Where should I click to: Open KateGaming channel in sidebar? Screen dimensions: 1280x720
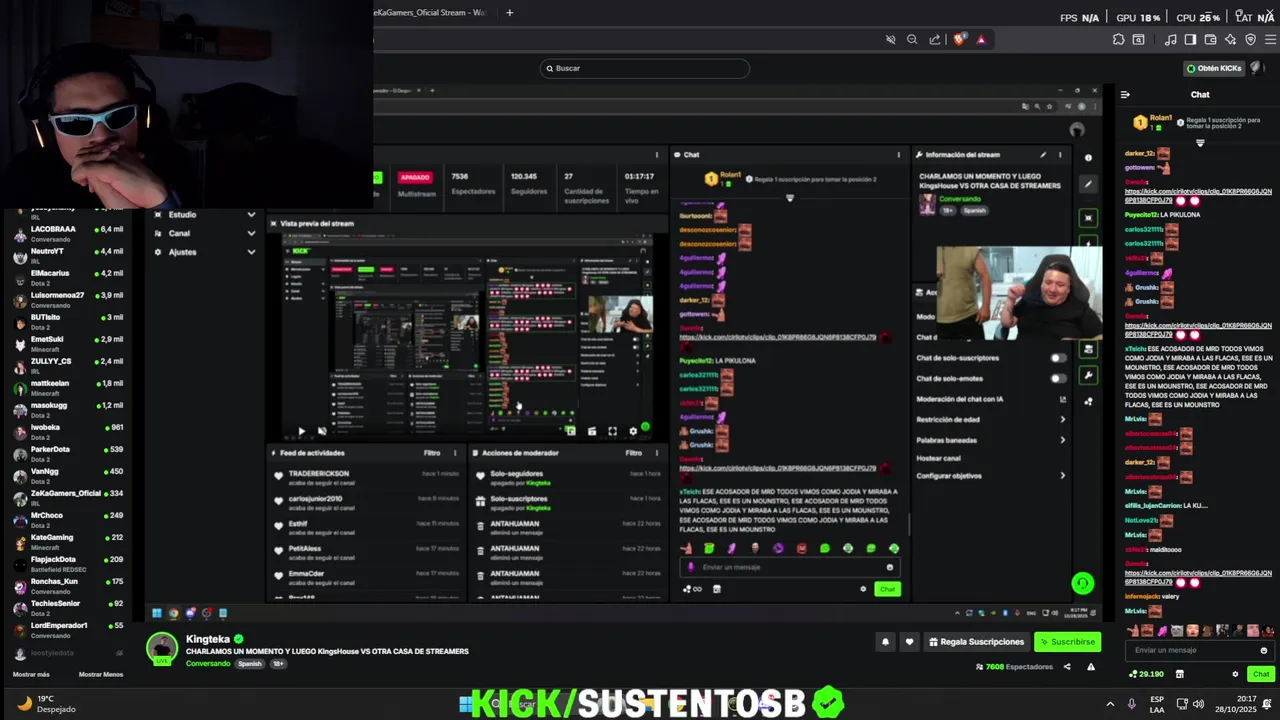coord(68,541)
